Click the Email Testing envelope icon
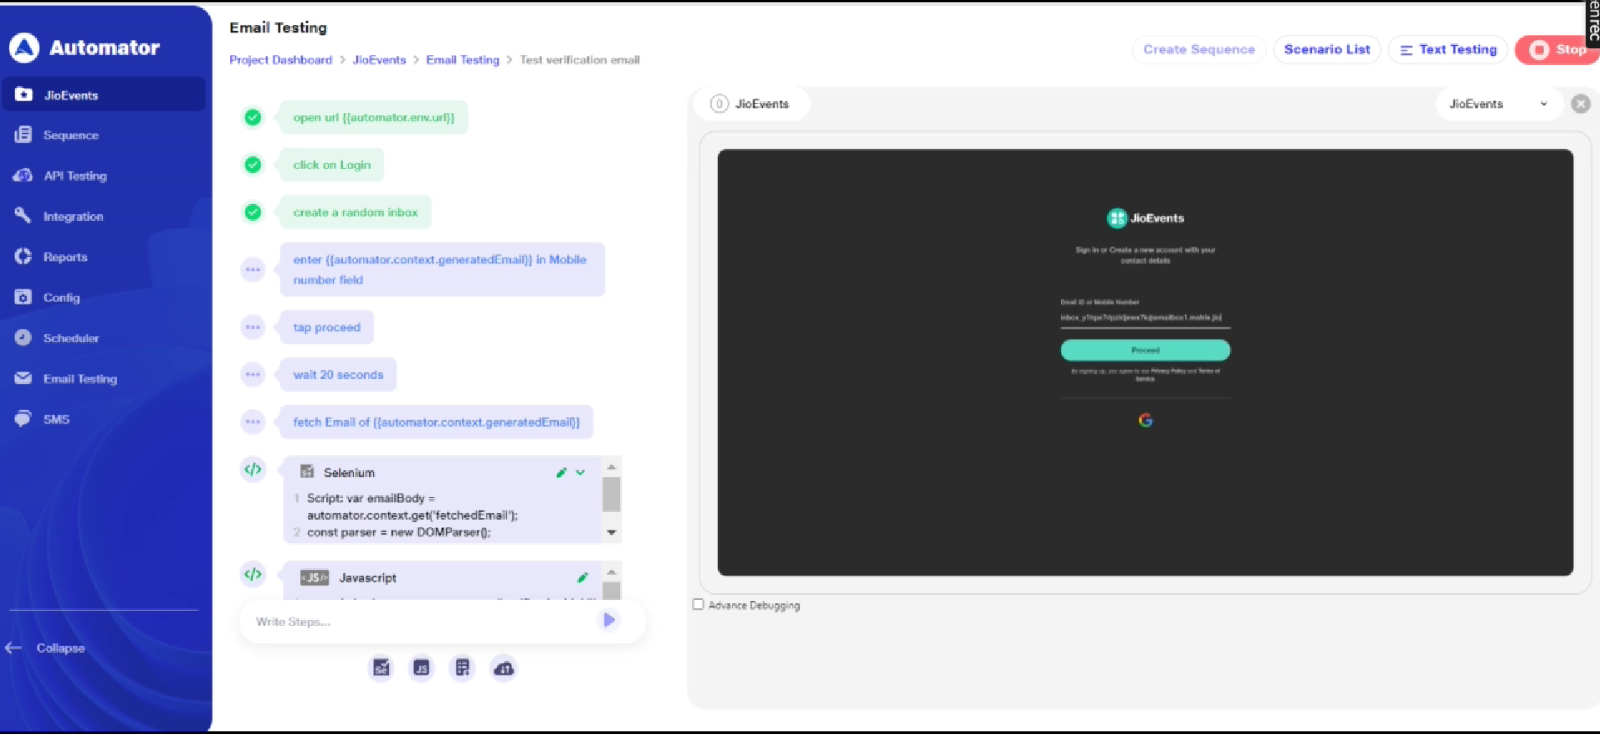Image resolution: width=1600 pixels, height=734 pixels. pyautogui.click(x=23, y=378)
